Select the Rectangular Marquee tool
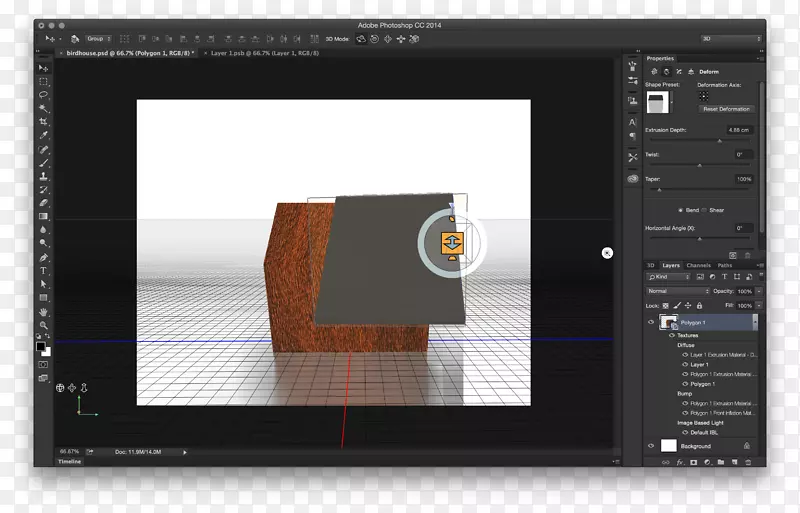 [44, 80]
